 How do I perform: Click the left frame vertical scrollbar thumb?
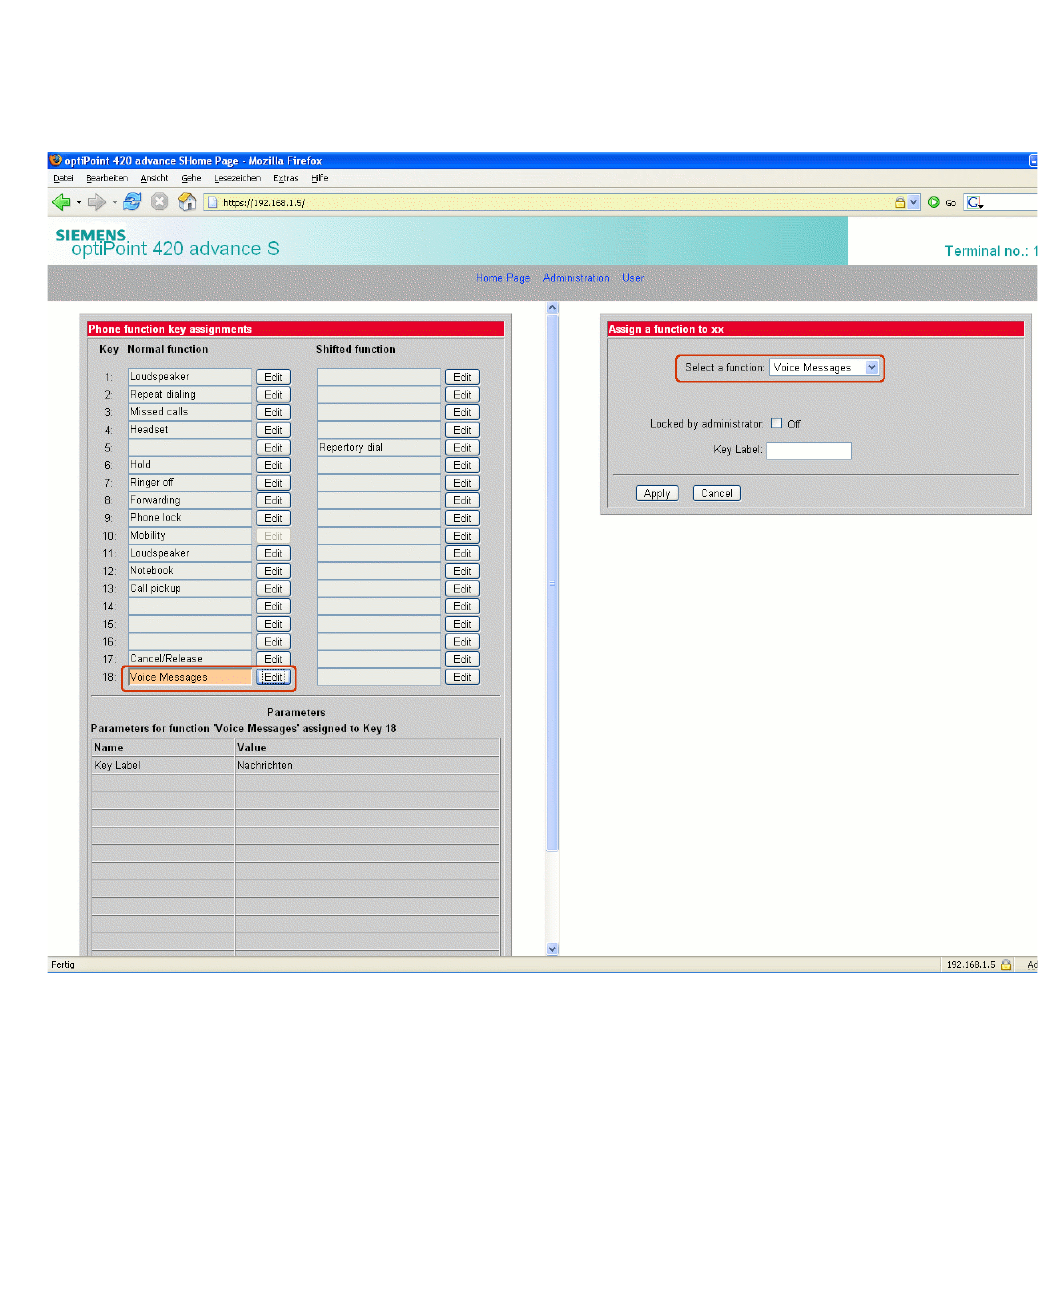click(x=552, y=583)
